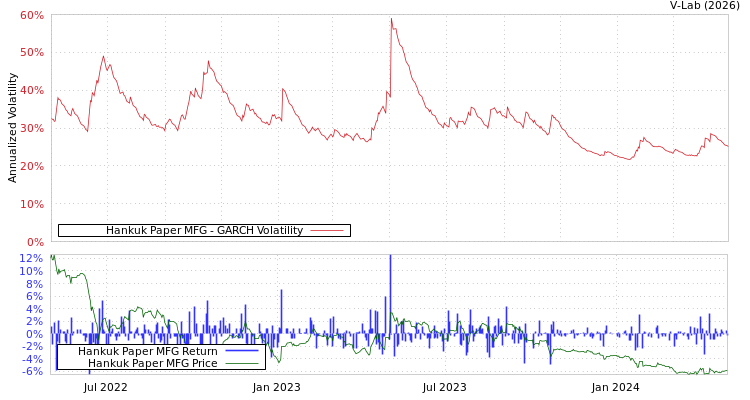Image resolution: width=750 pixels, height=400 pixels.
Task: Click the 12% label on the return axis
Action: click(x=31, y=258)
